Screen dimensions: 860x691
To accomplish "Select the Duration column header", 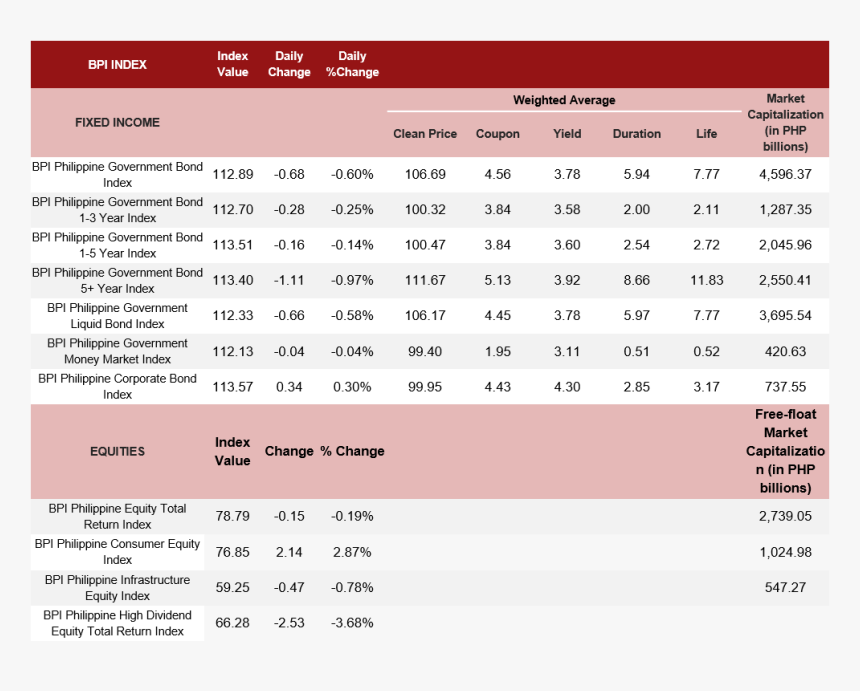I will point(636,134).
